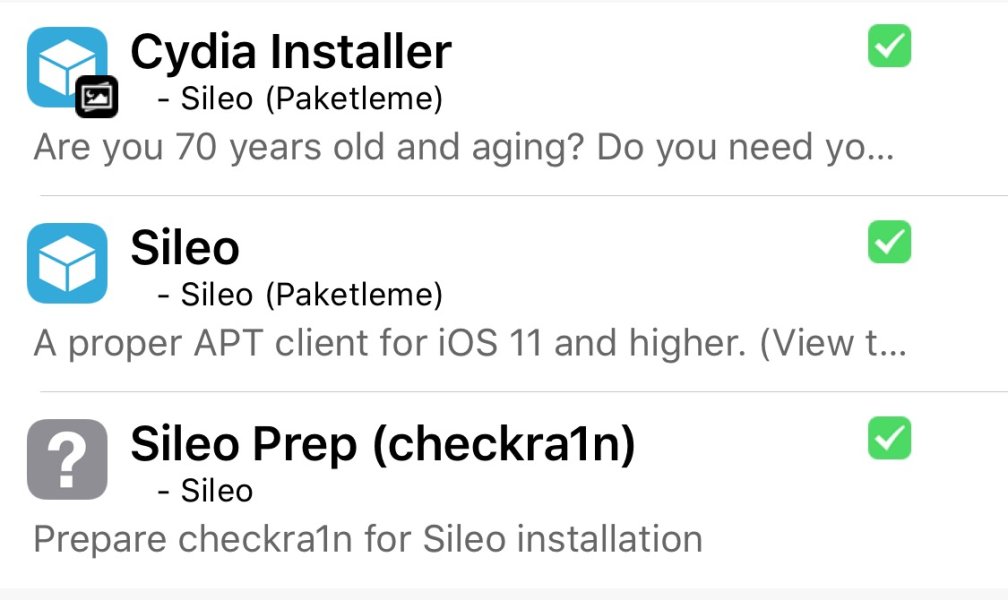Uncheck the Cydia Installer green checkbox
The image size is (1008, 600).
coord(889,46)
